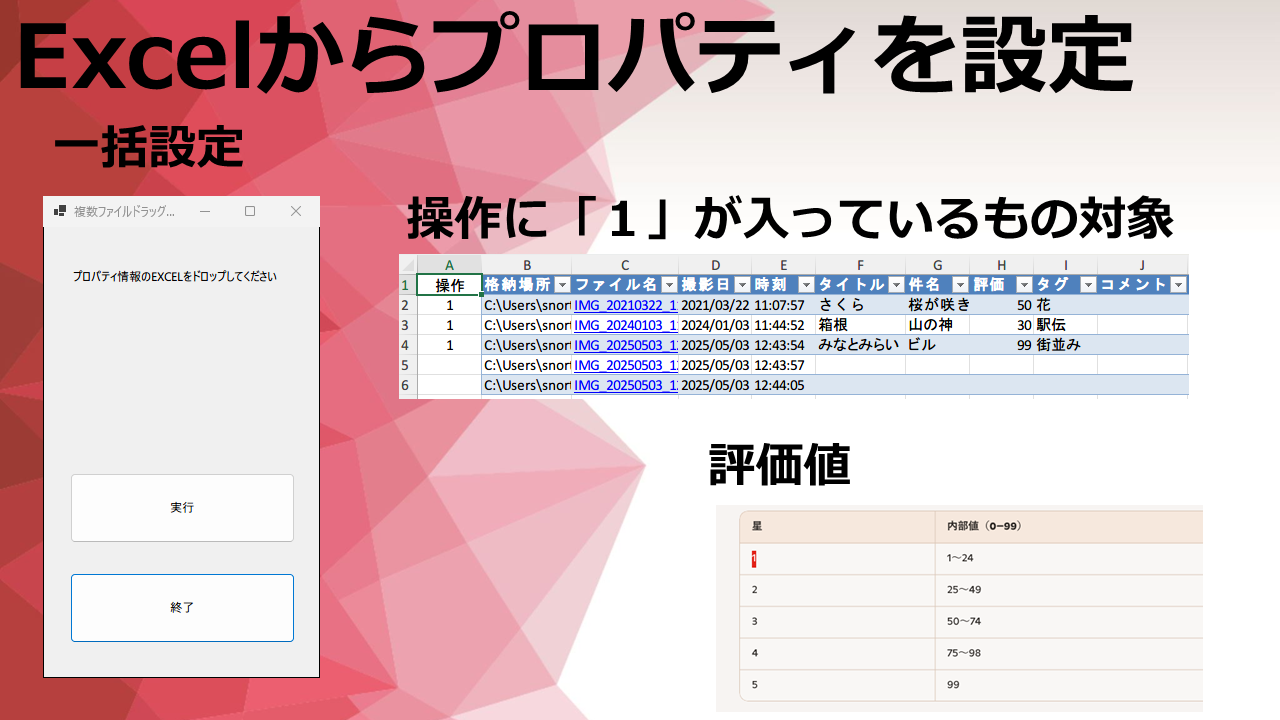The height and width of the screenshot is (720, 1280).
Task: Expand the 評価 column filter arrow
Action: (x=1023, y=285)
